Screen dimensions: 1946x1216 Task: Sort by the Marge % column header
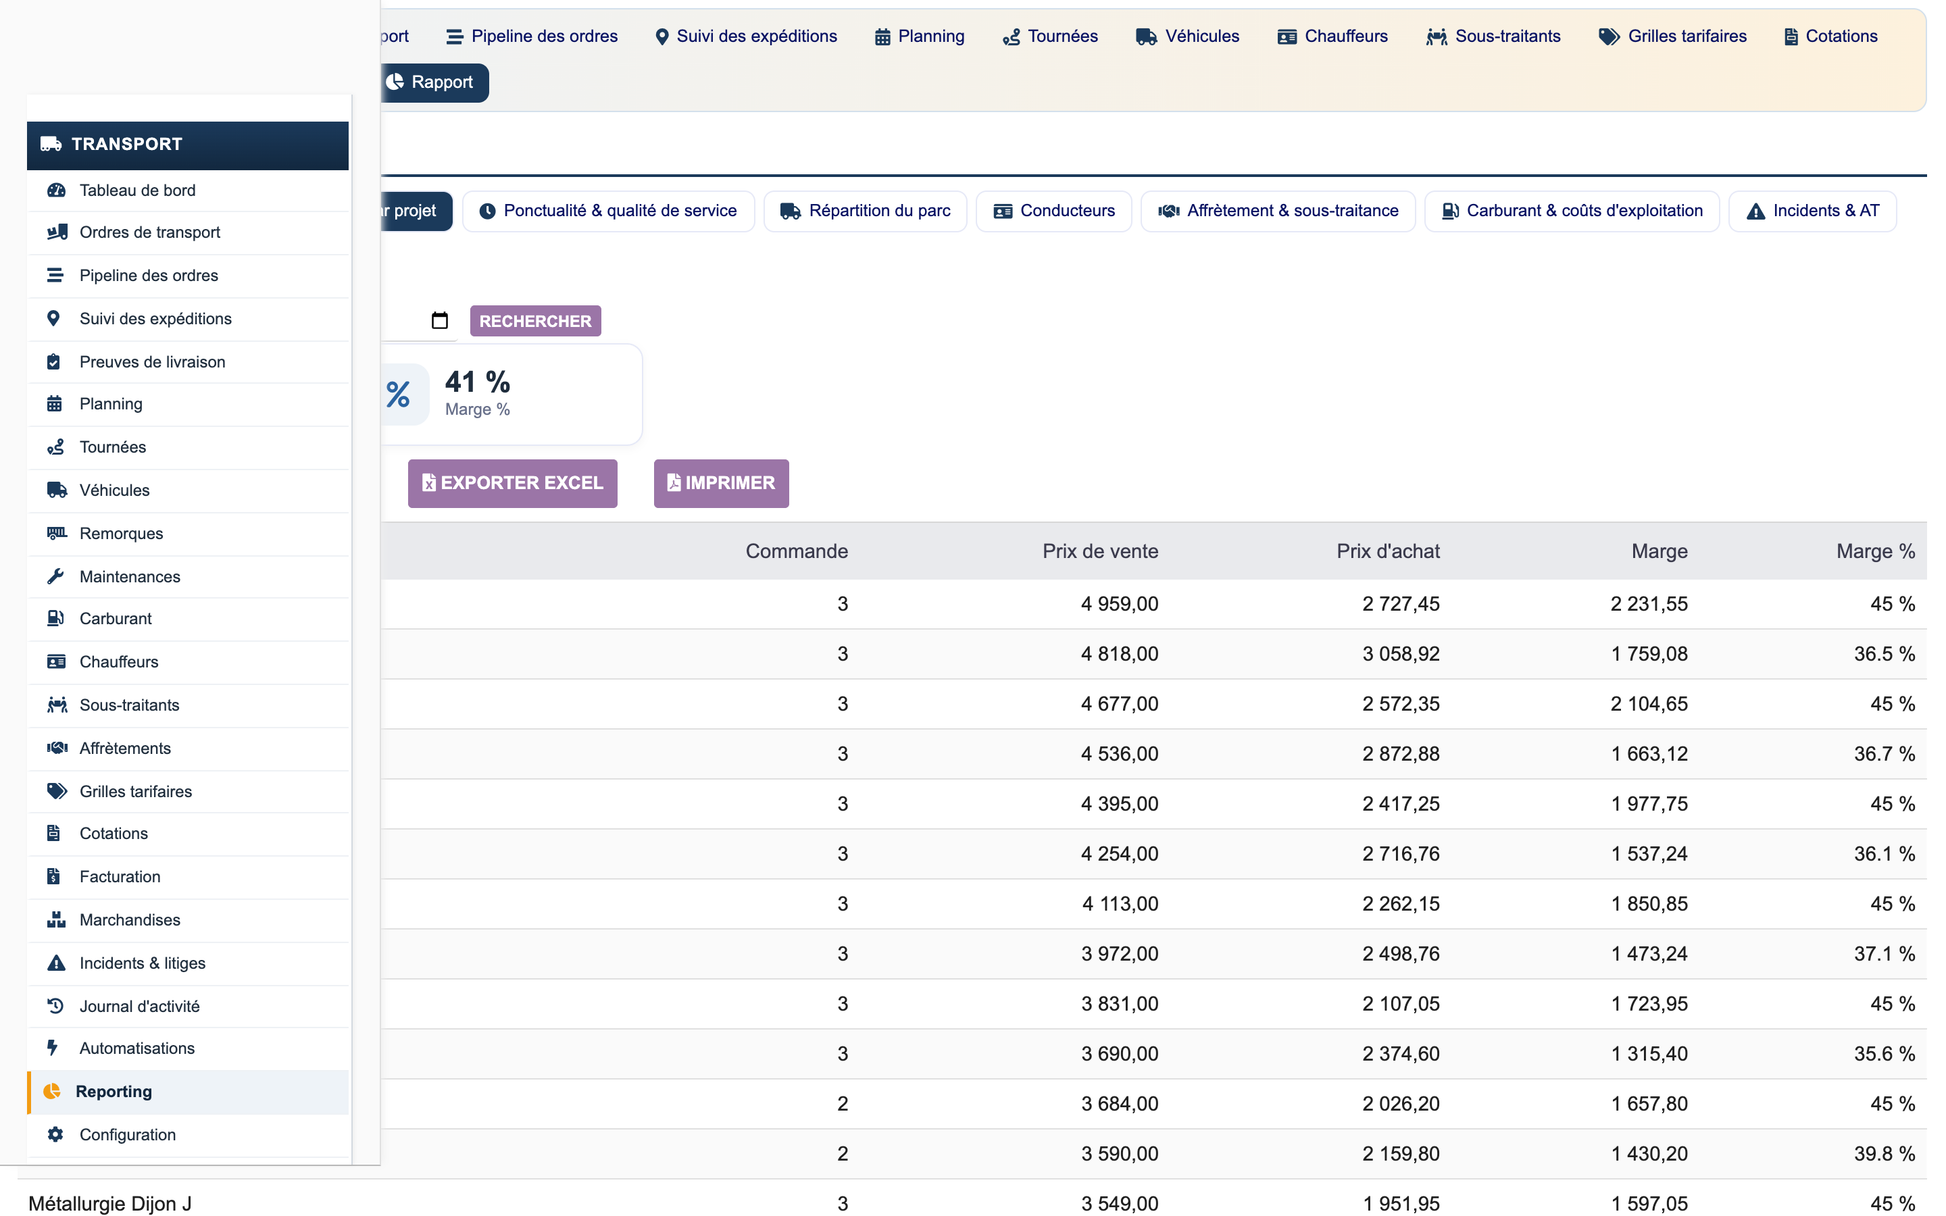(x=1875, y=551)
